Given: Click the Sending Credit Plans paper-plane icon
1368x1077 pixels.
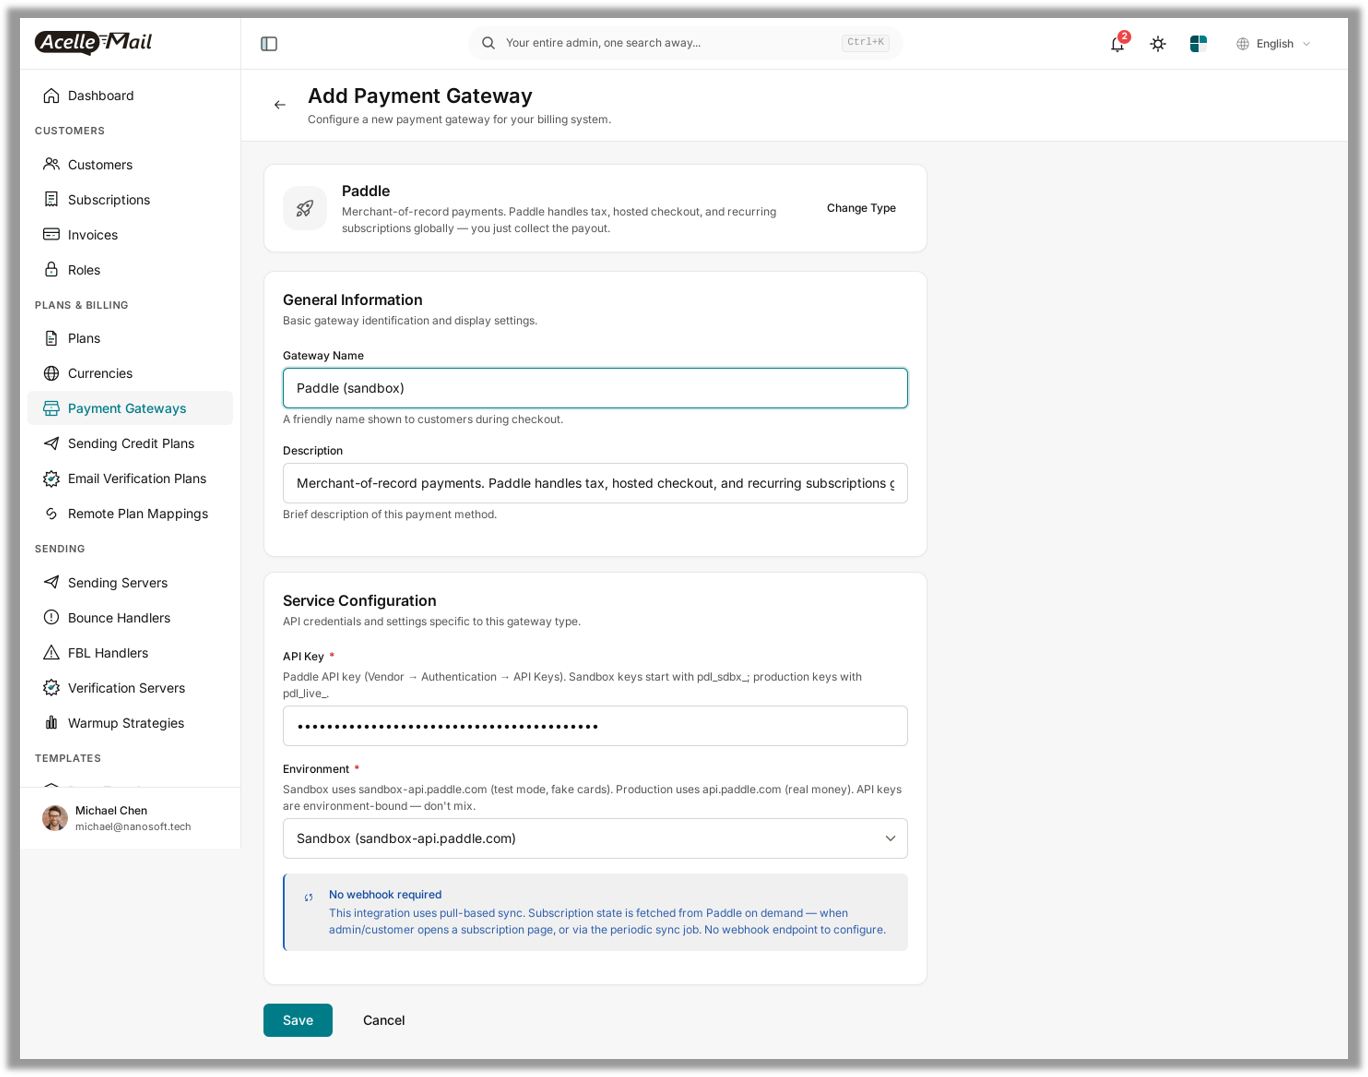Looking at the screenshot, I should point(51,443).
